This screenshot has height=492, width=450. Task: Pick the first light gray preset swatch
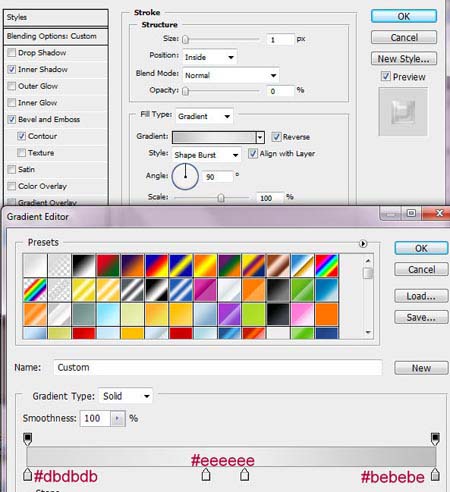point(35,265)
